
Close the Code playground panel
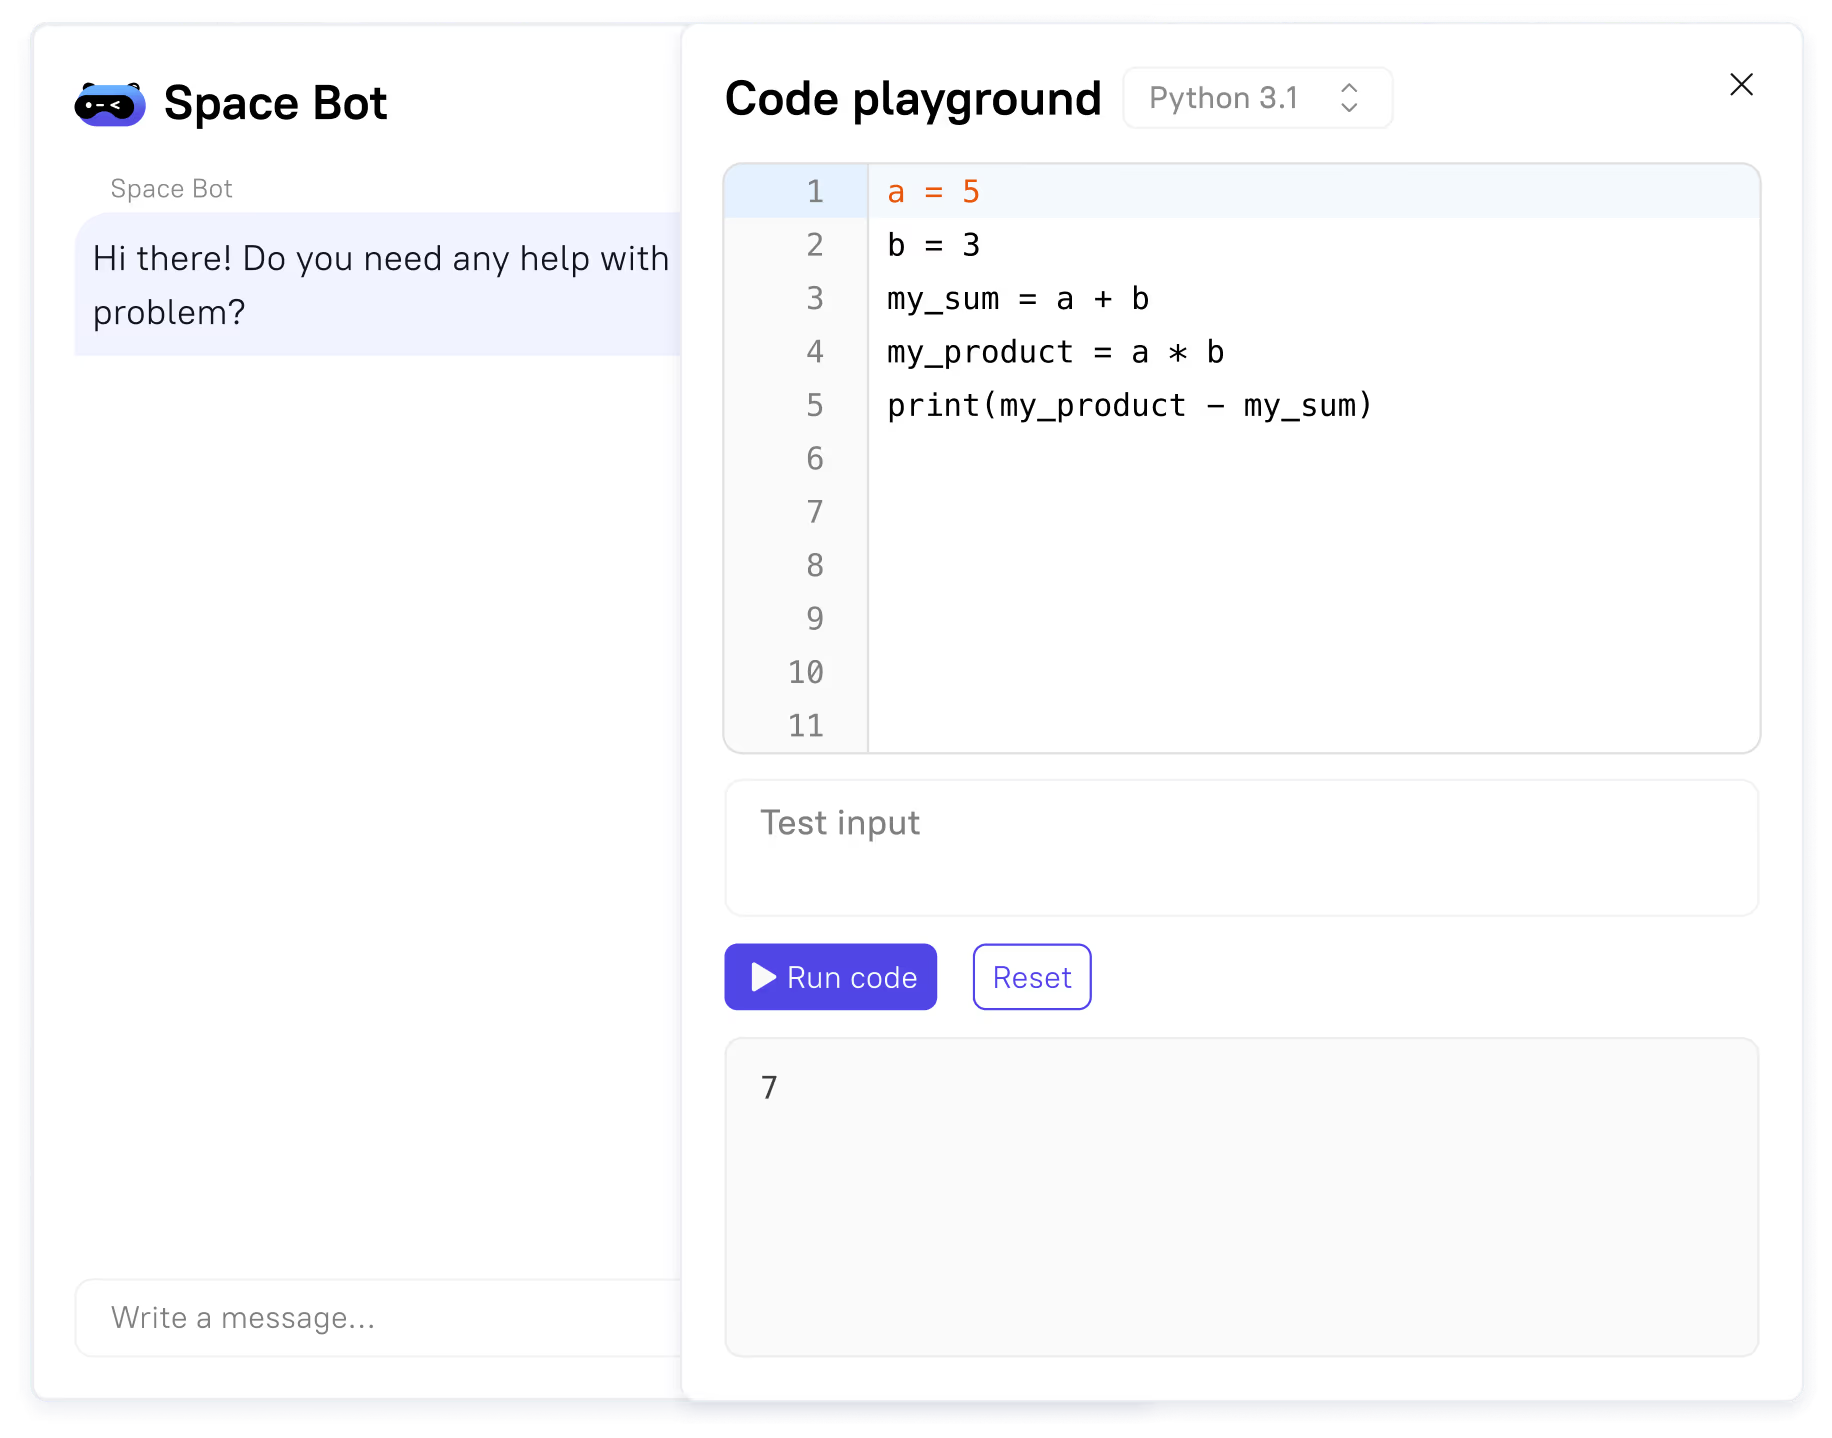1741,85
